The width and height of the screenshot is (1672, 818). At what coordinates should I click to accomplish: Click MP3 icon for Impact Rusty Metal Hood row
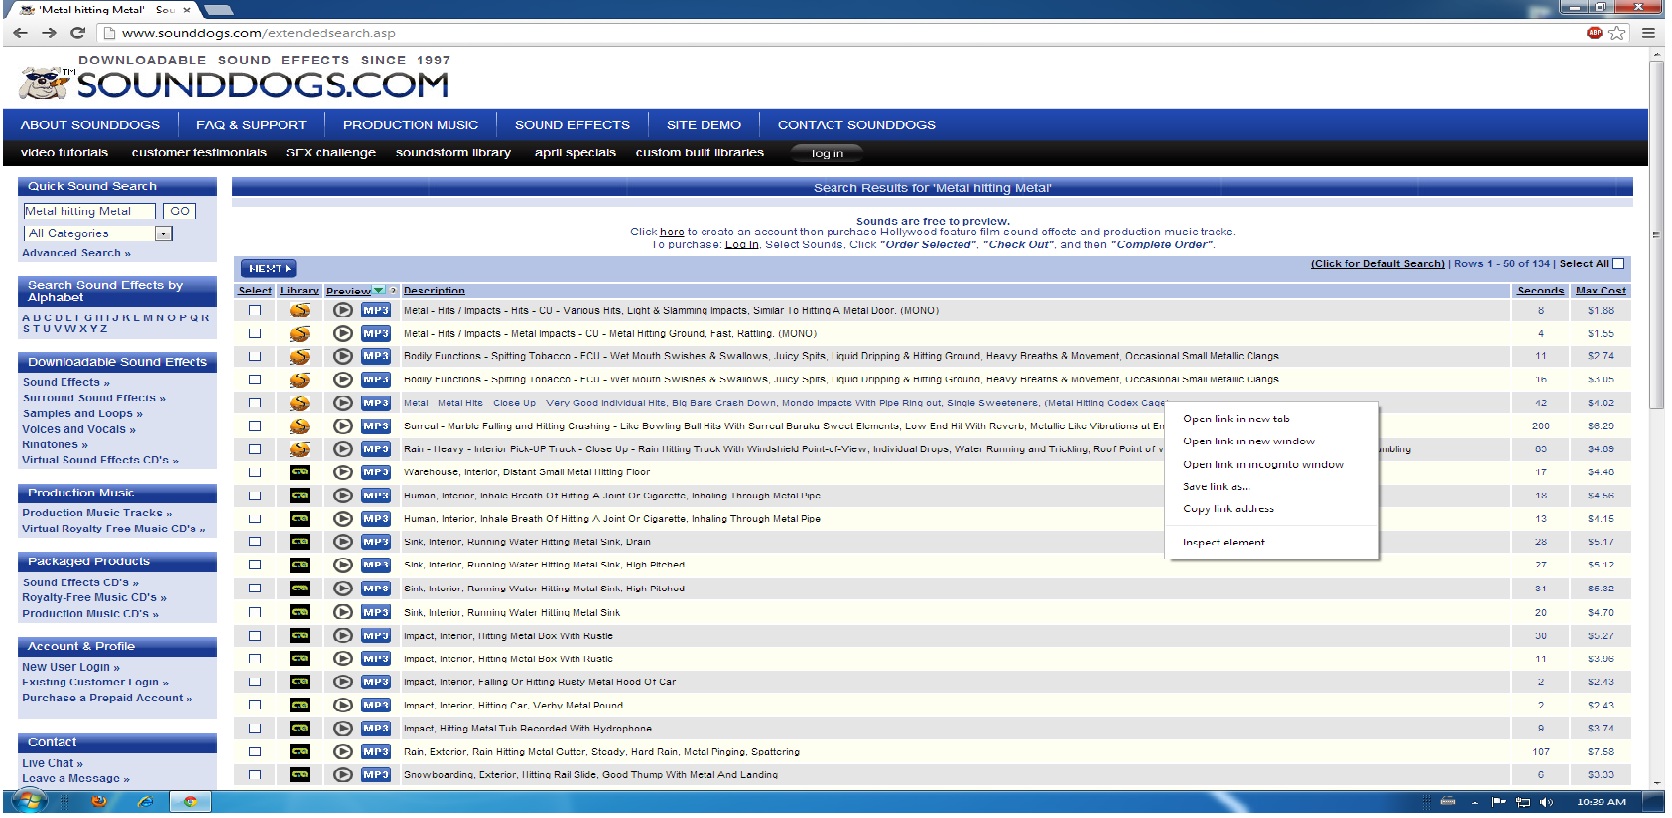click(376, 682)
